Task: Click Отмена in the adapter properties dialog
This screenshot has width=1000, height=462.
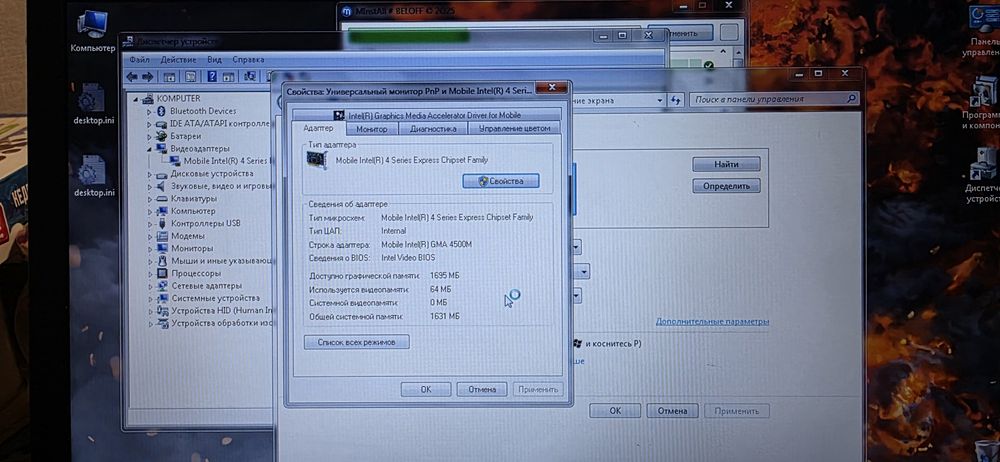Action: 482,389
